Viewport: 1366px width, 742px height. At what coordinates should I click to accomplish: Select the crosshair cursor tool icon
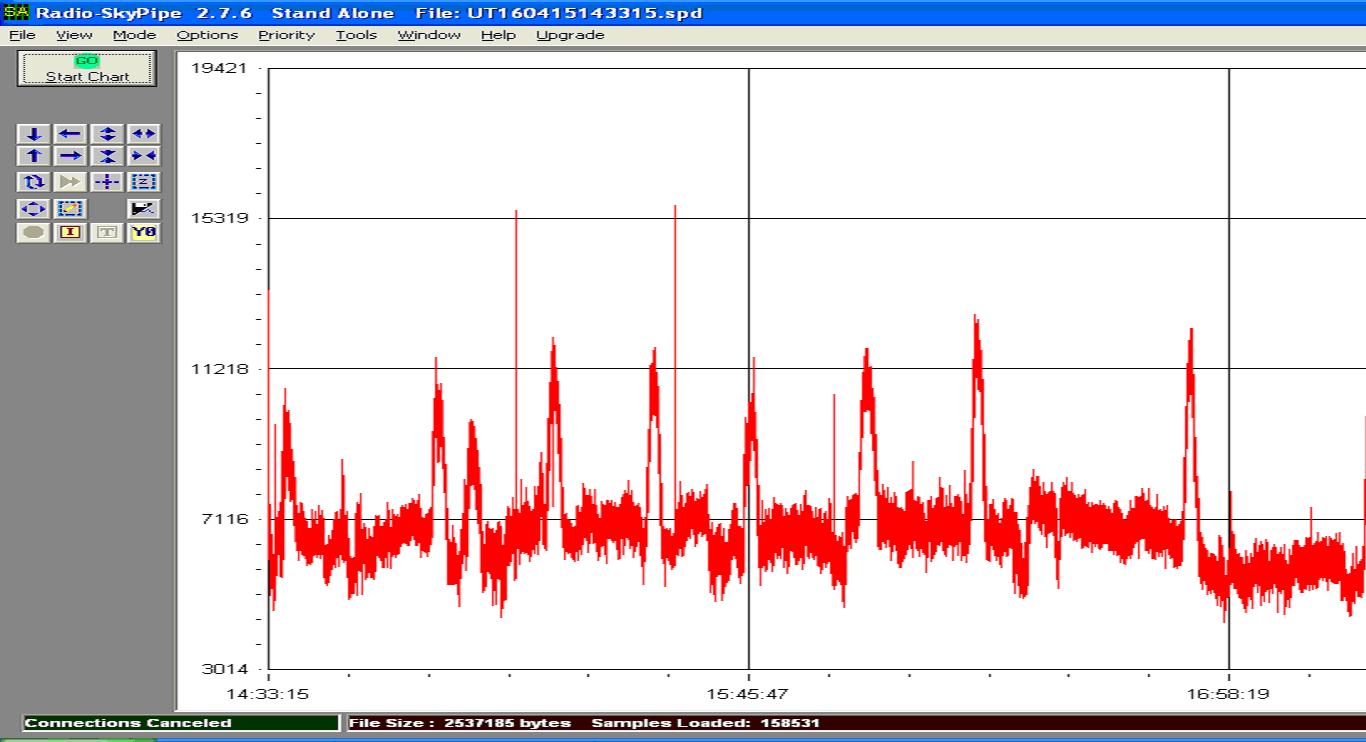(107, 182)
